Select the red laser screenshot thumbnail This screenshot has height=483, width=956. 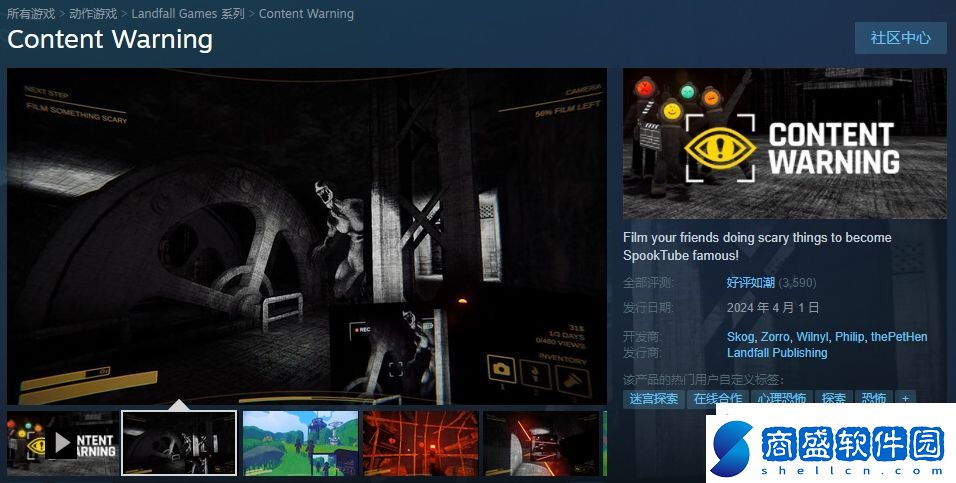pyautogui.click(x=541, y=443)
